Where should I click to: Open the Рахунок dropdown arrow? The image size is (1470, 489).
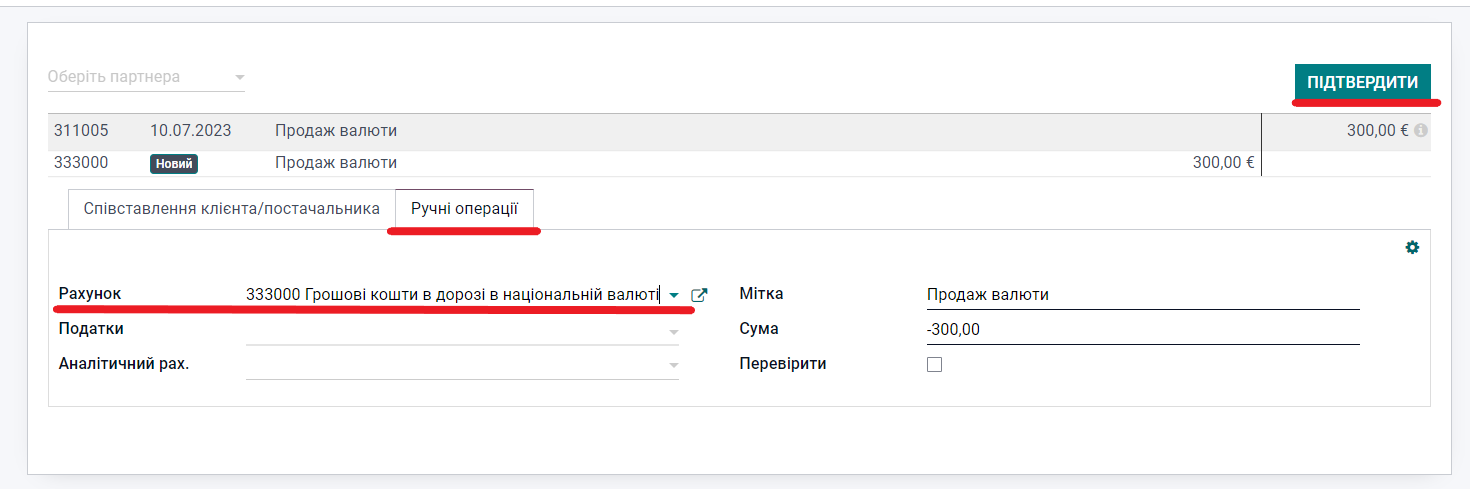[x=674, y=295]
